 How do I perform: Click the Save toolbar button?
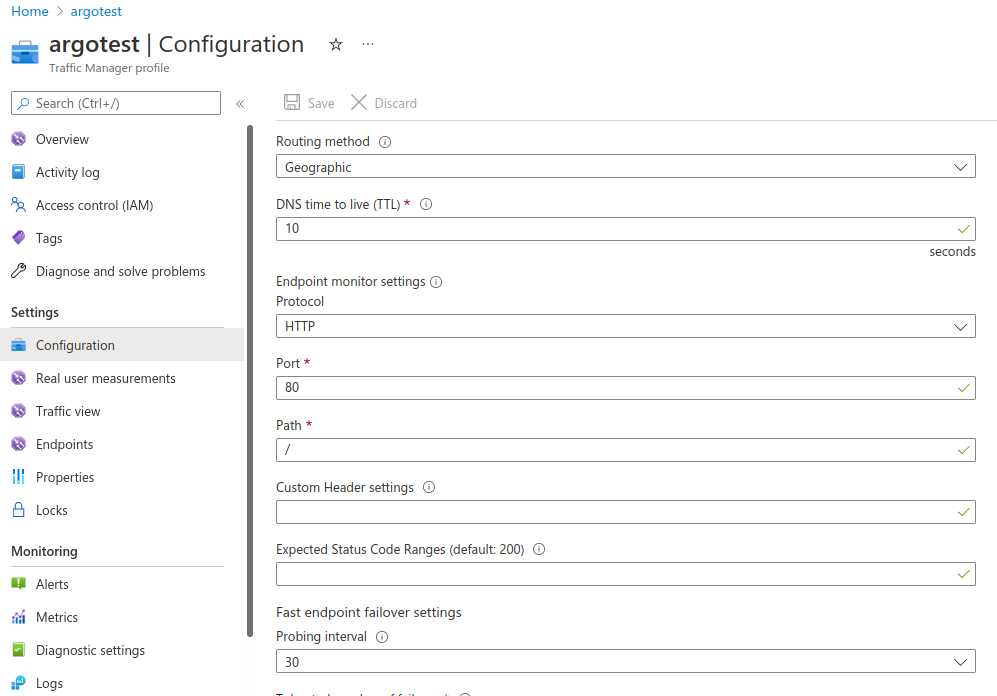(x=309, y=103)
